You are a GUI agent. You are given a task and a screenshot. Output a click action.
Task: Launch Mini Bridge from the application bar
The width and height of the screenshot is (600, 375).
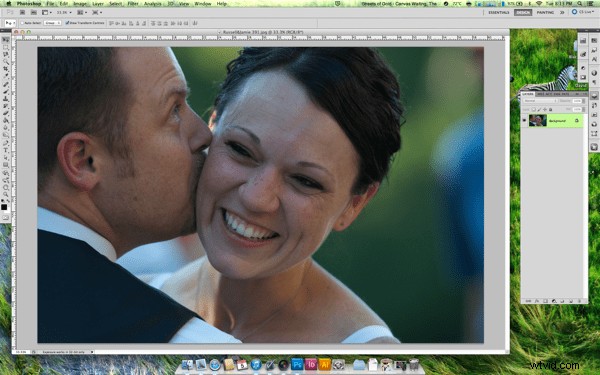(33, 12)
